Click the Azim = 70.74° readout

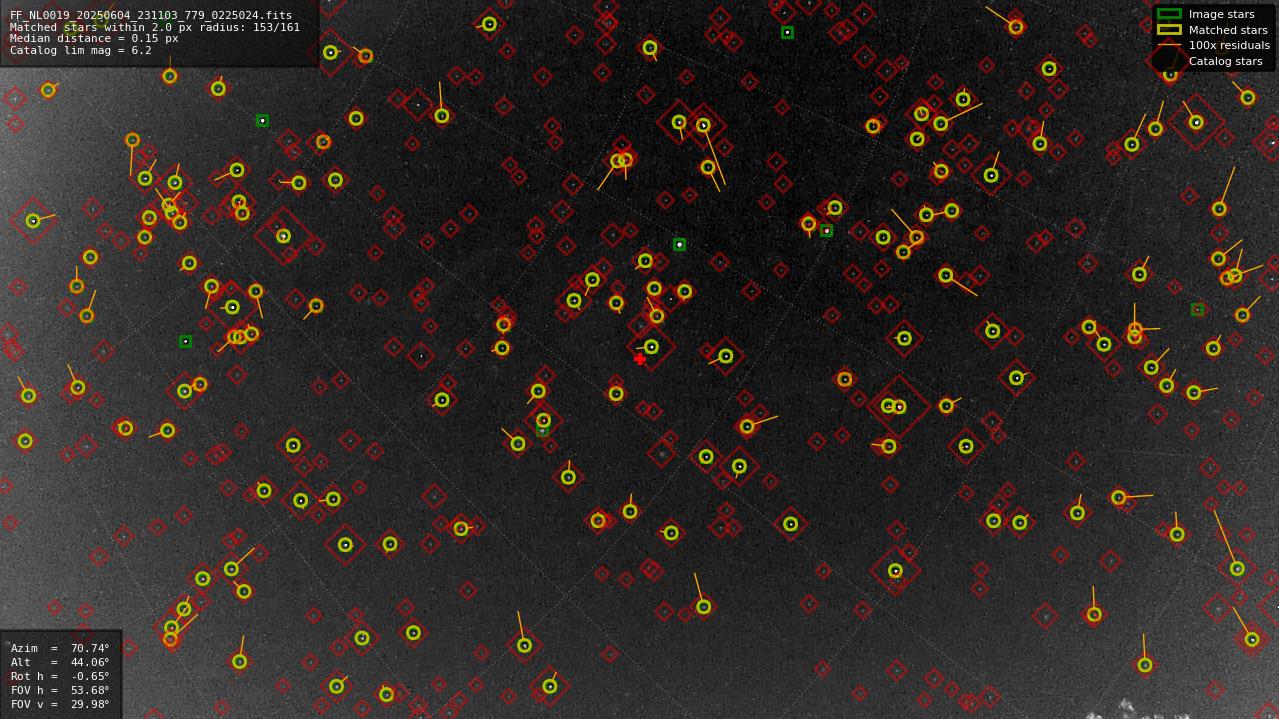(60, 648)
